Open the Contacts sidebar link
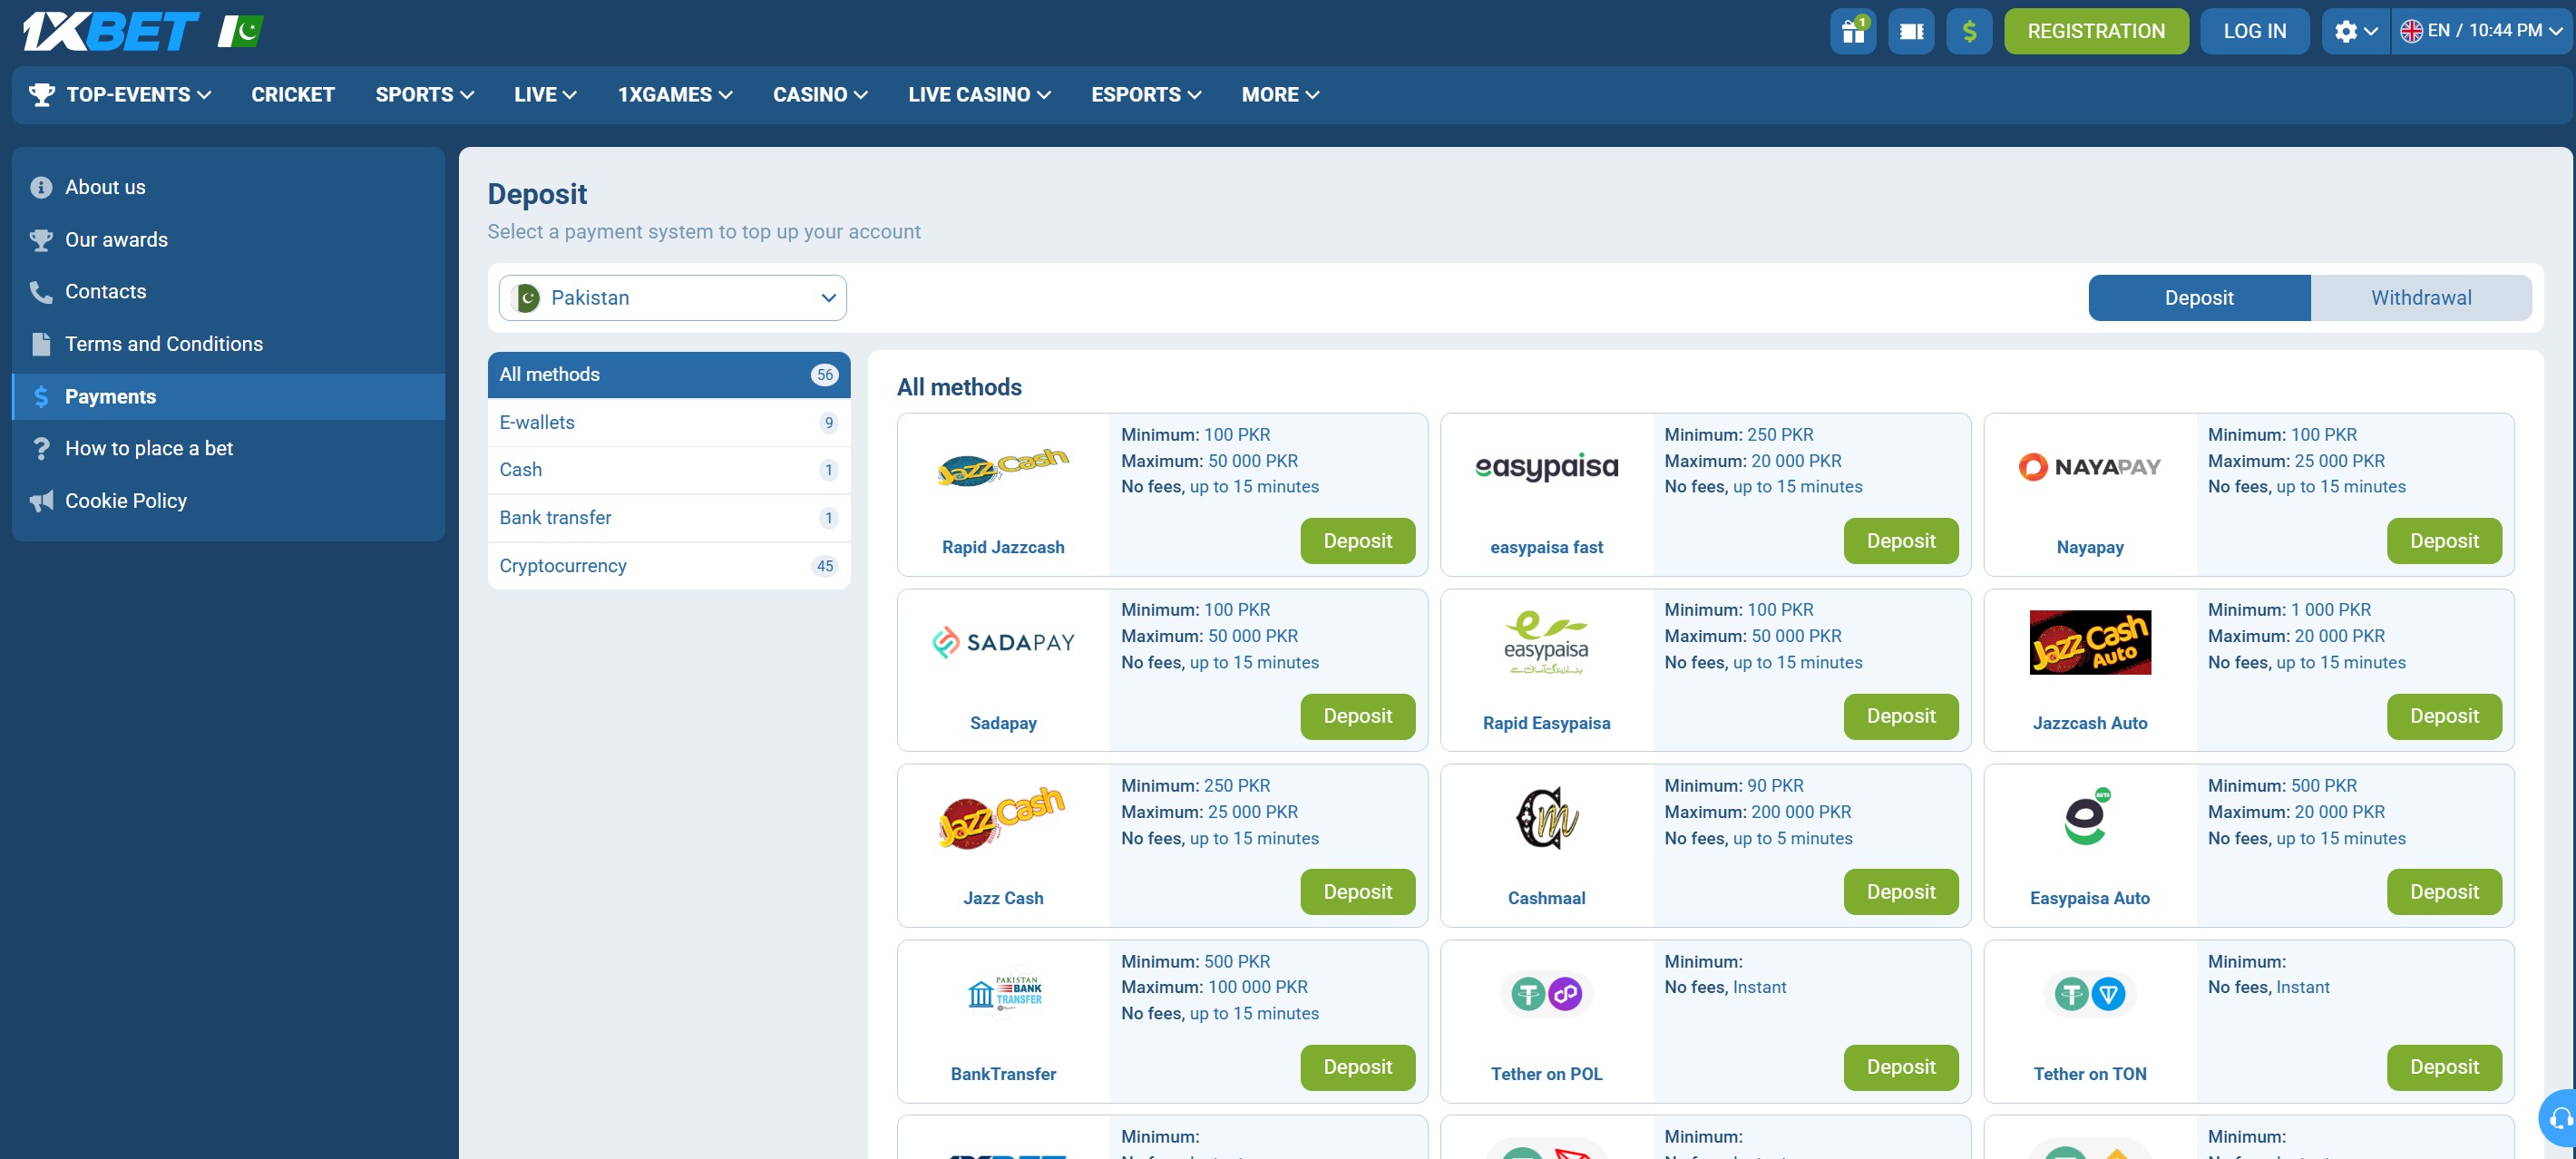Image resolution: width=2576 pixels, height=1159 pixels. [x=228, y=292]
